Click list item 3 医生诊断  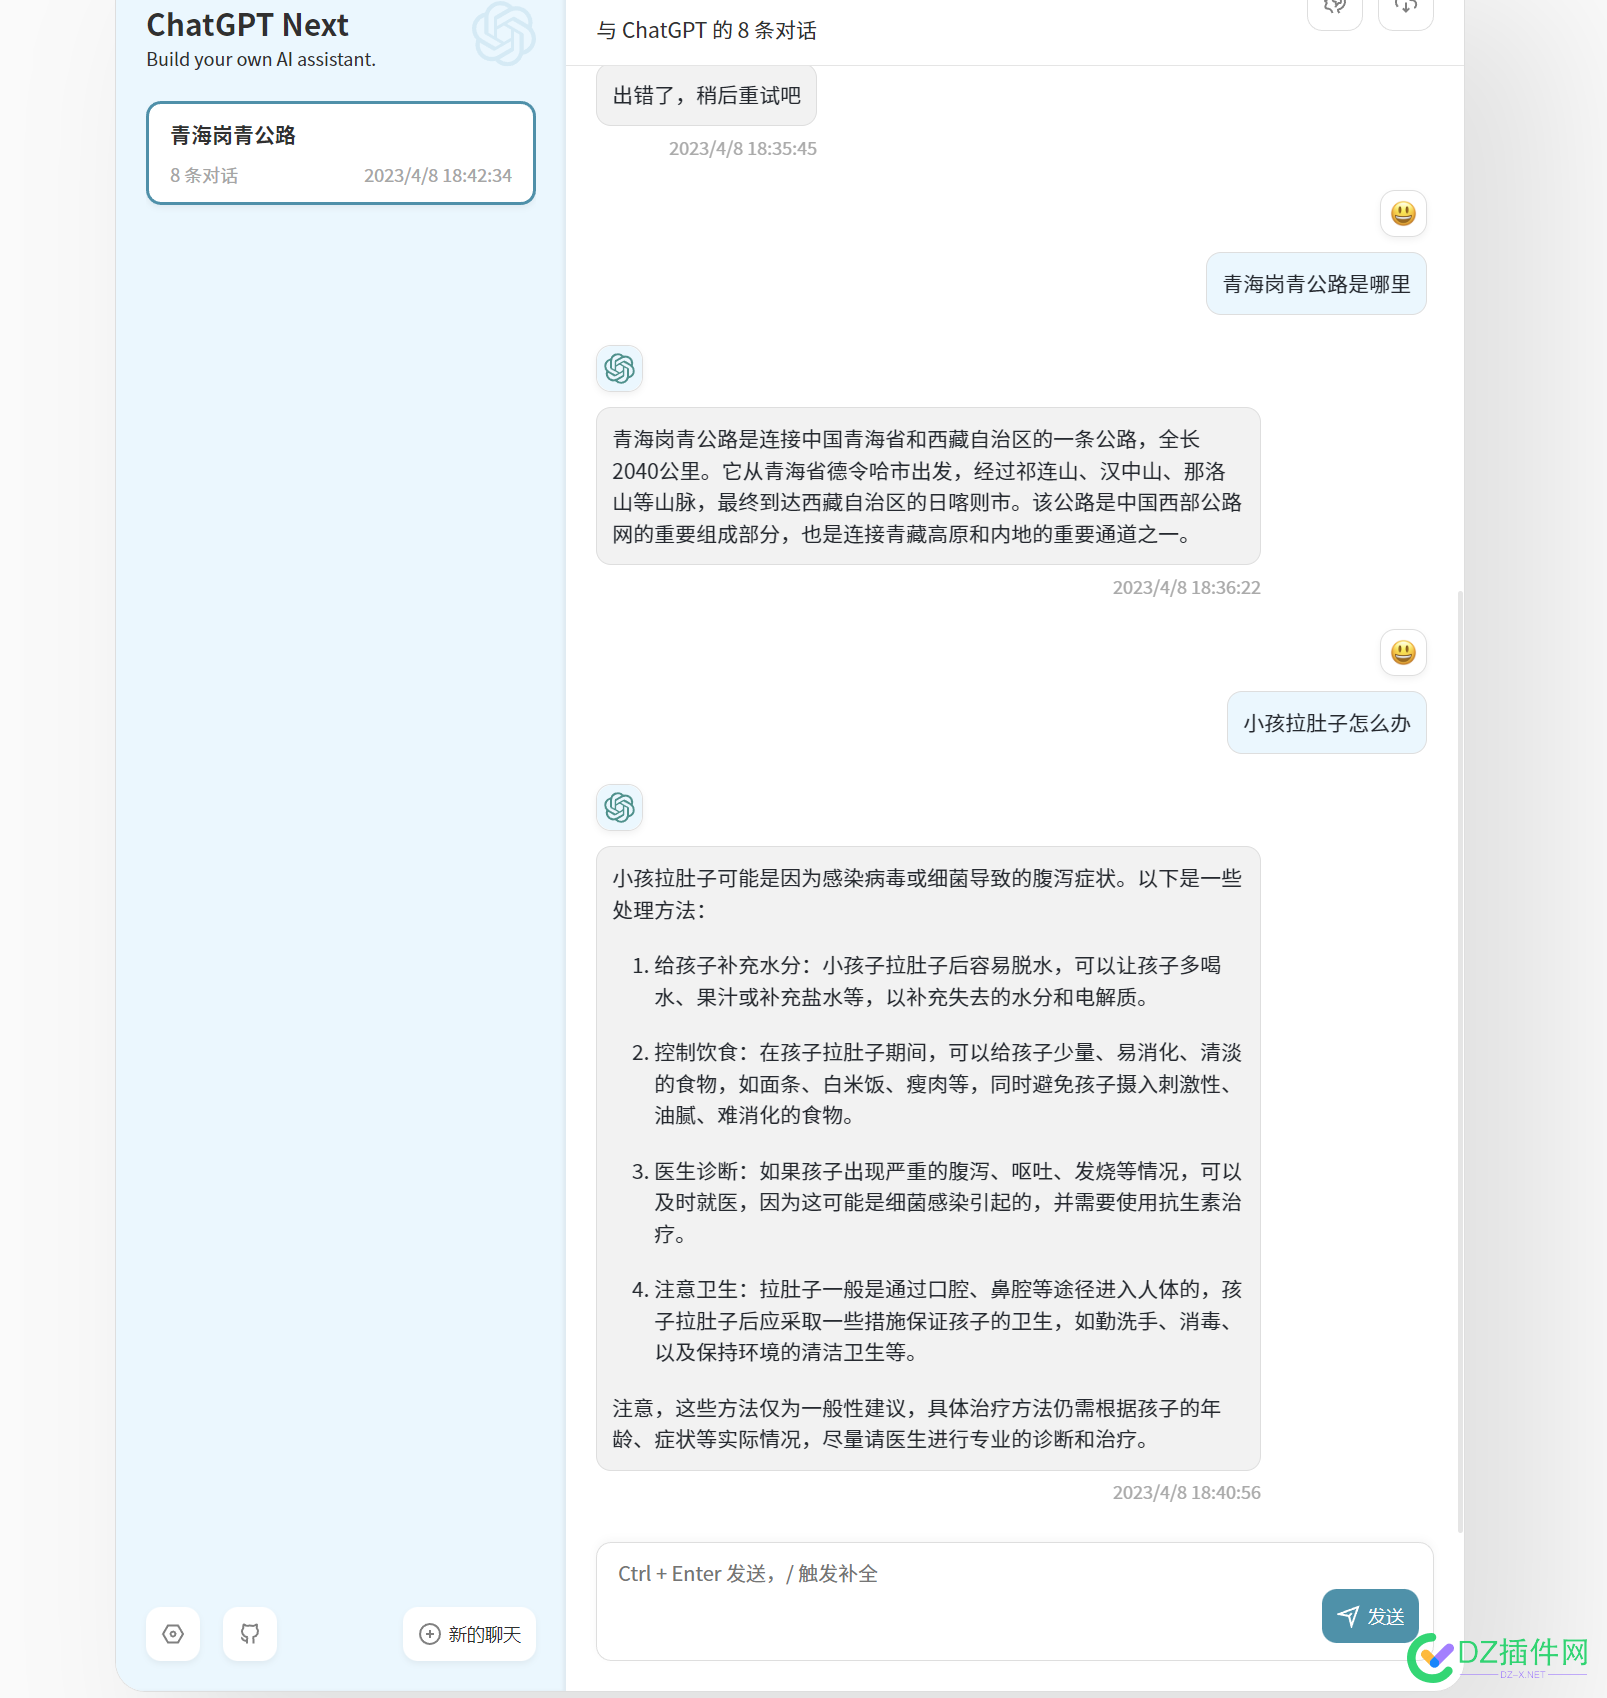click(x=937, y=1202)
